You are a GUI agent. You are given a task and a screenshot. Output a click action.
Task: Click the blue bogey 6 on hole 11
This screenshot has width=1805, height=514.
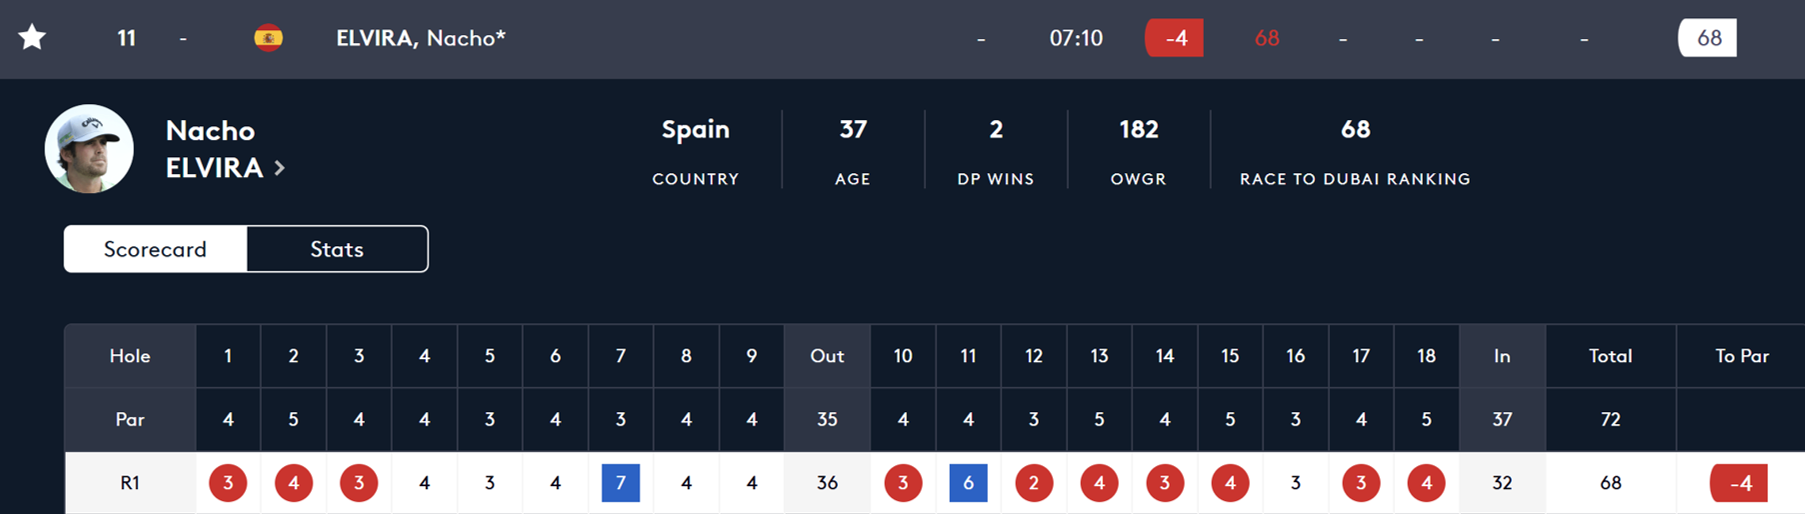coord(968,483)
